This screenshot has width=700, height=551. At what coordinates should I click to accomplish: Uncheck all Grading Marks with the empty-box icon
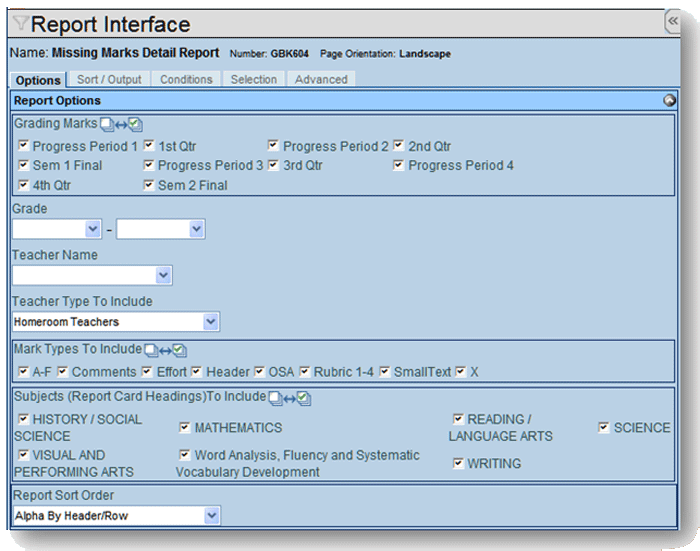click(107, 125)
